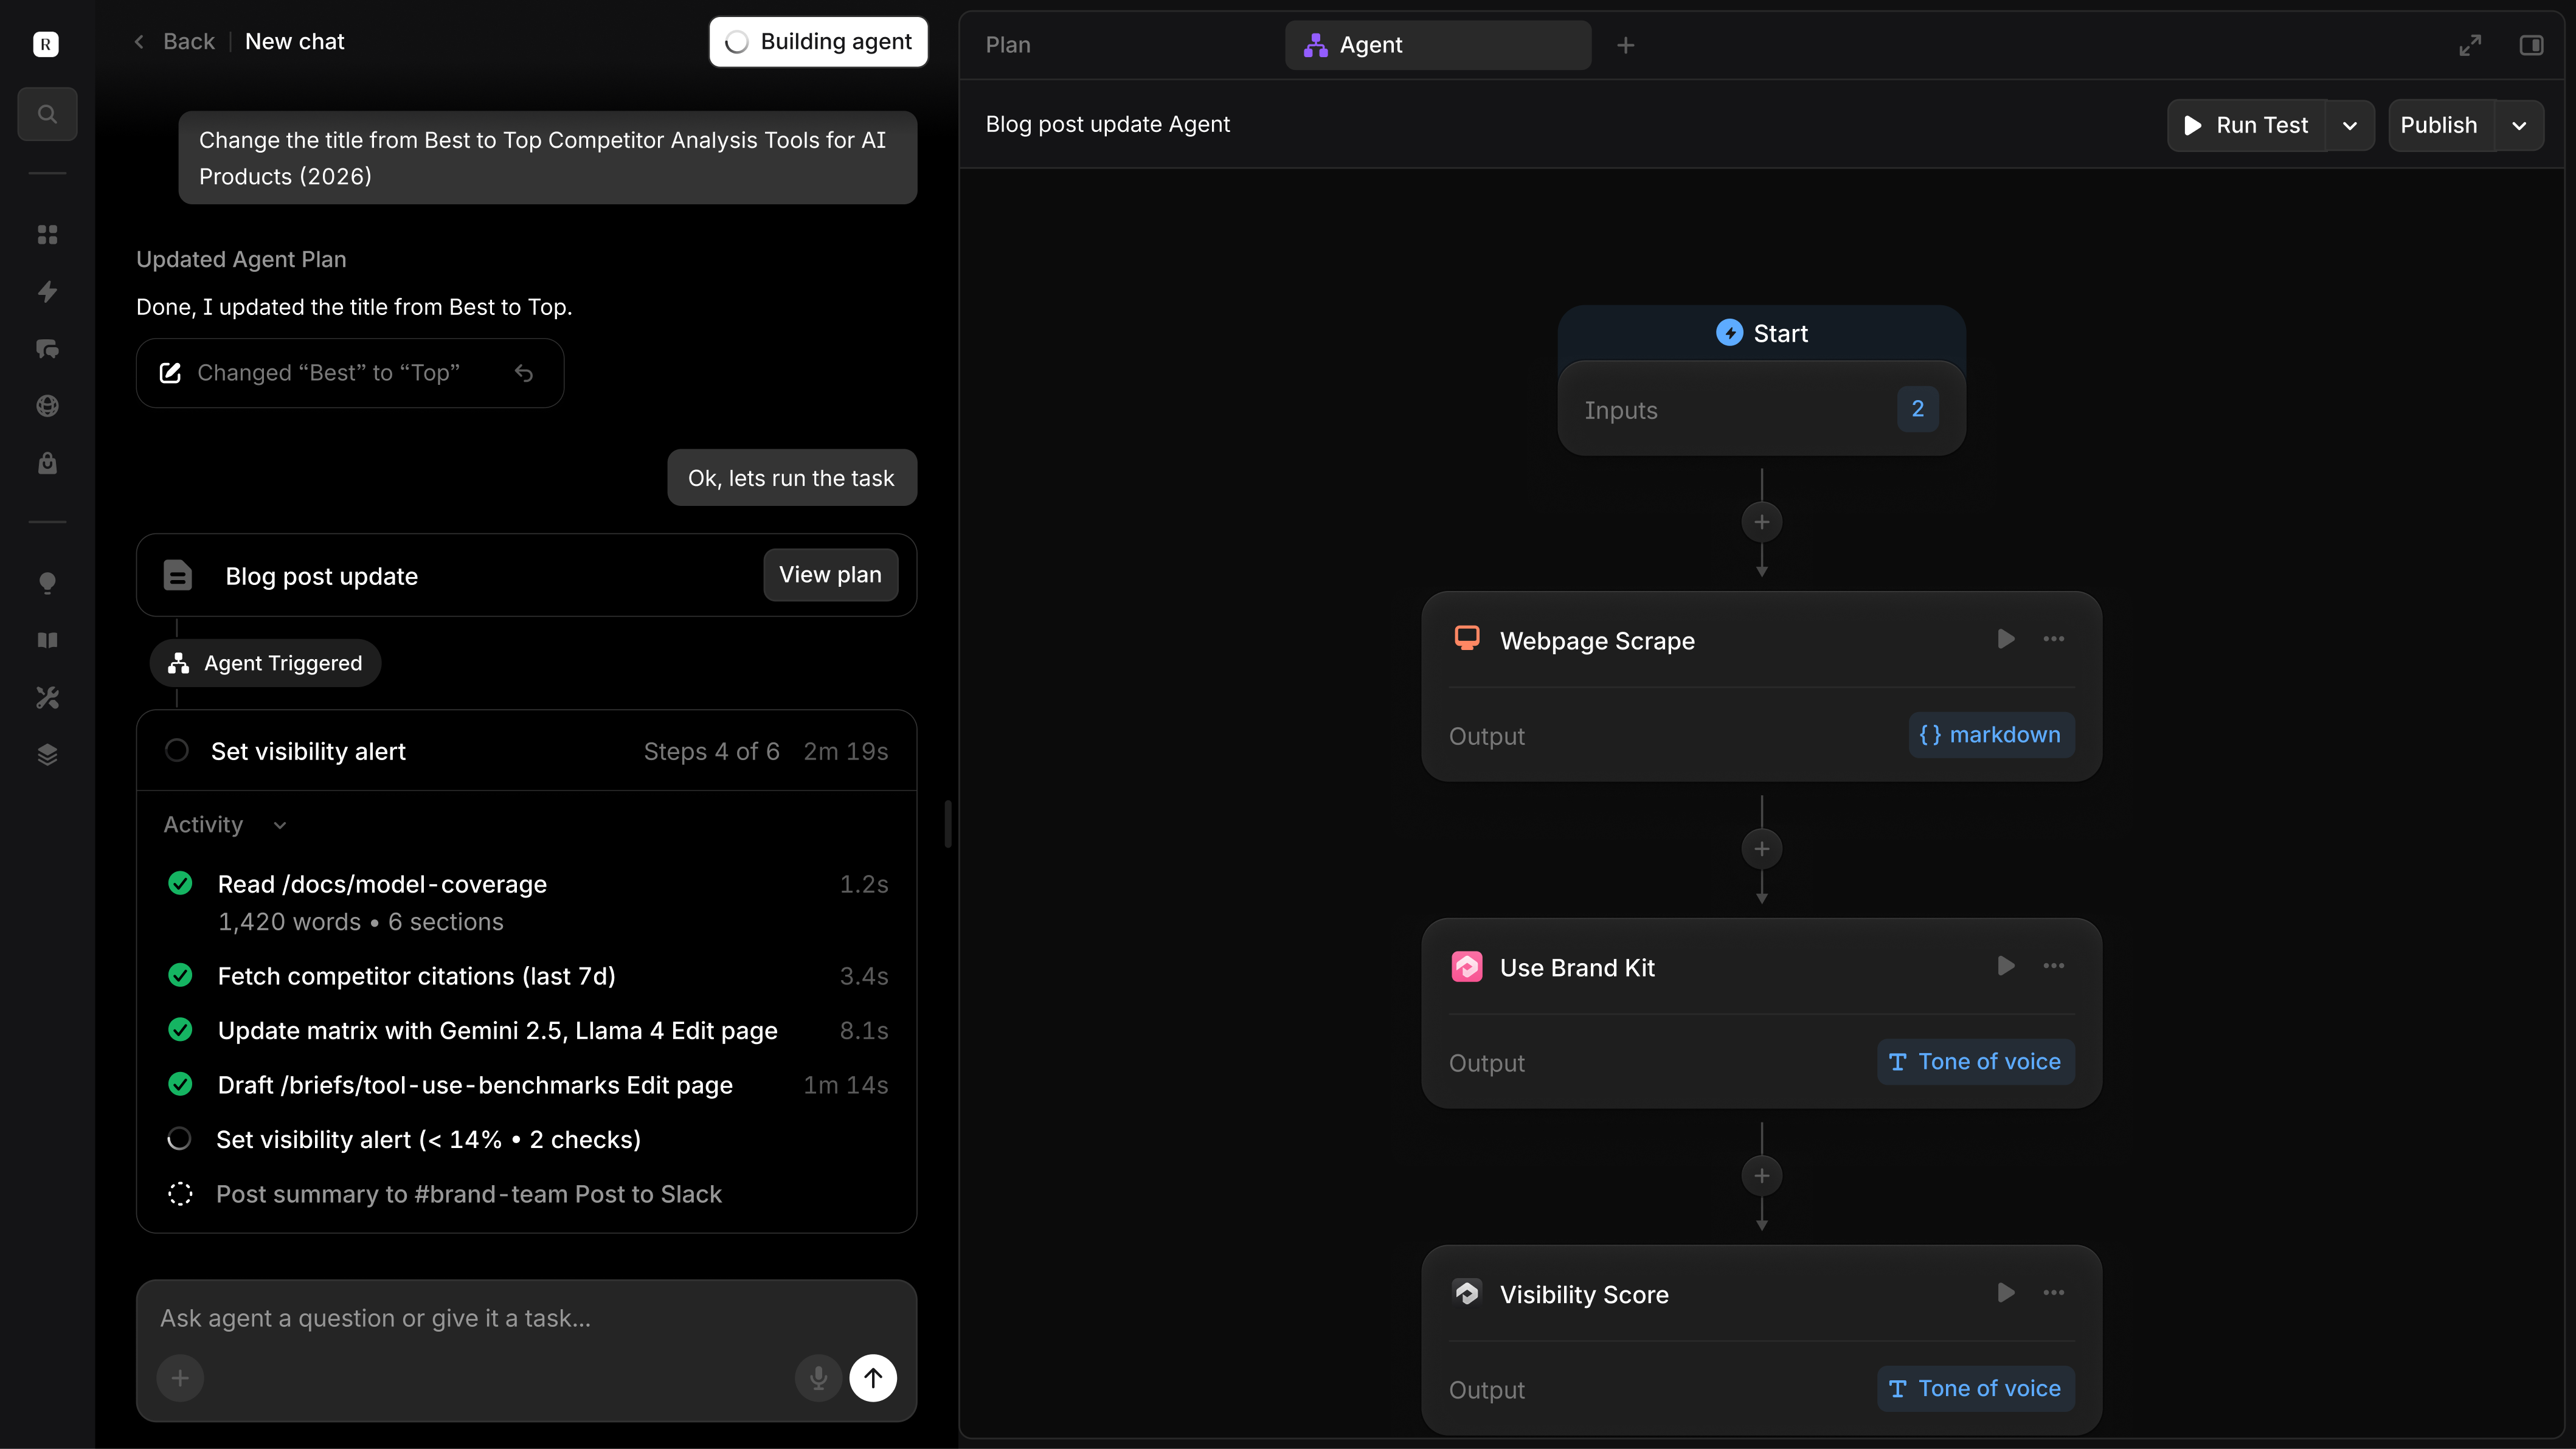This screenshot has width=2576, height=1449.
Task: Click the Blog post update document icon
Action: tap(178, 576)
